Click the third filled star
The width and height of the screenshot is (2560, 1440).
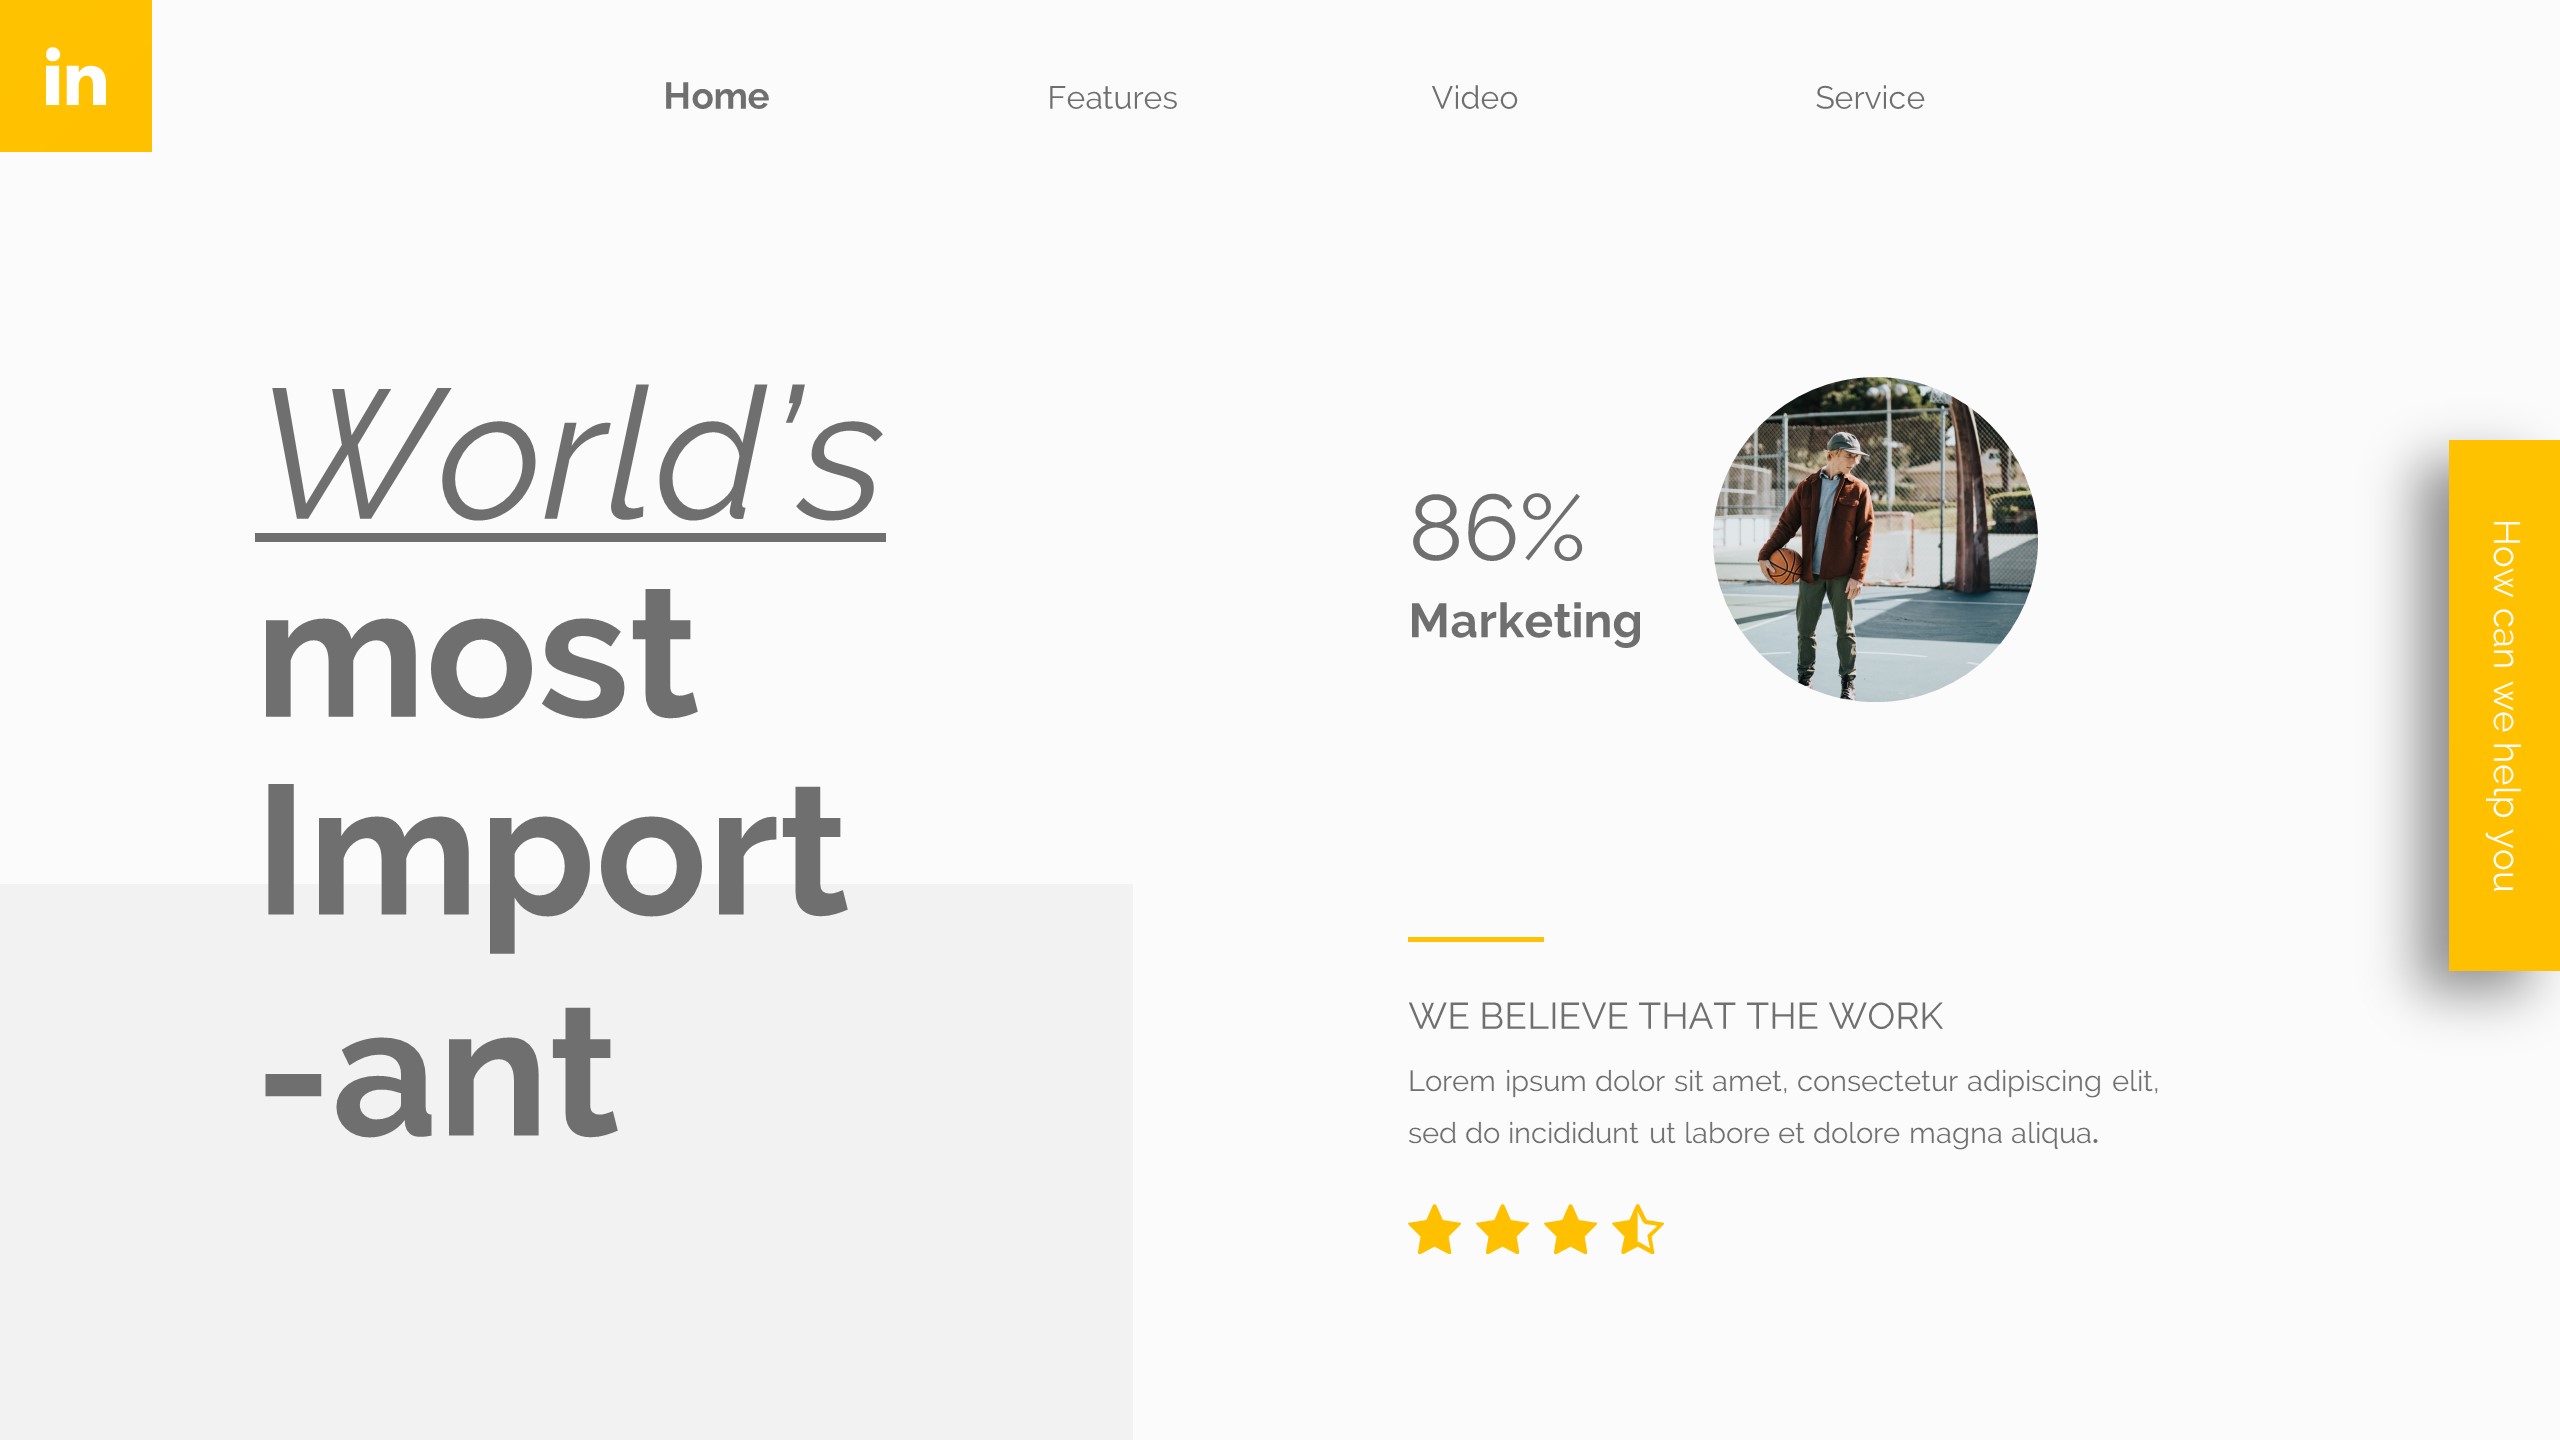tap(1571, 1230)
